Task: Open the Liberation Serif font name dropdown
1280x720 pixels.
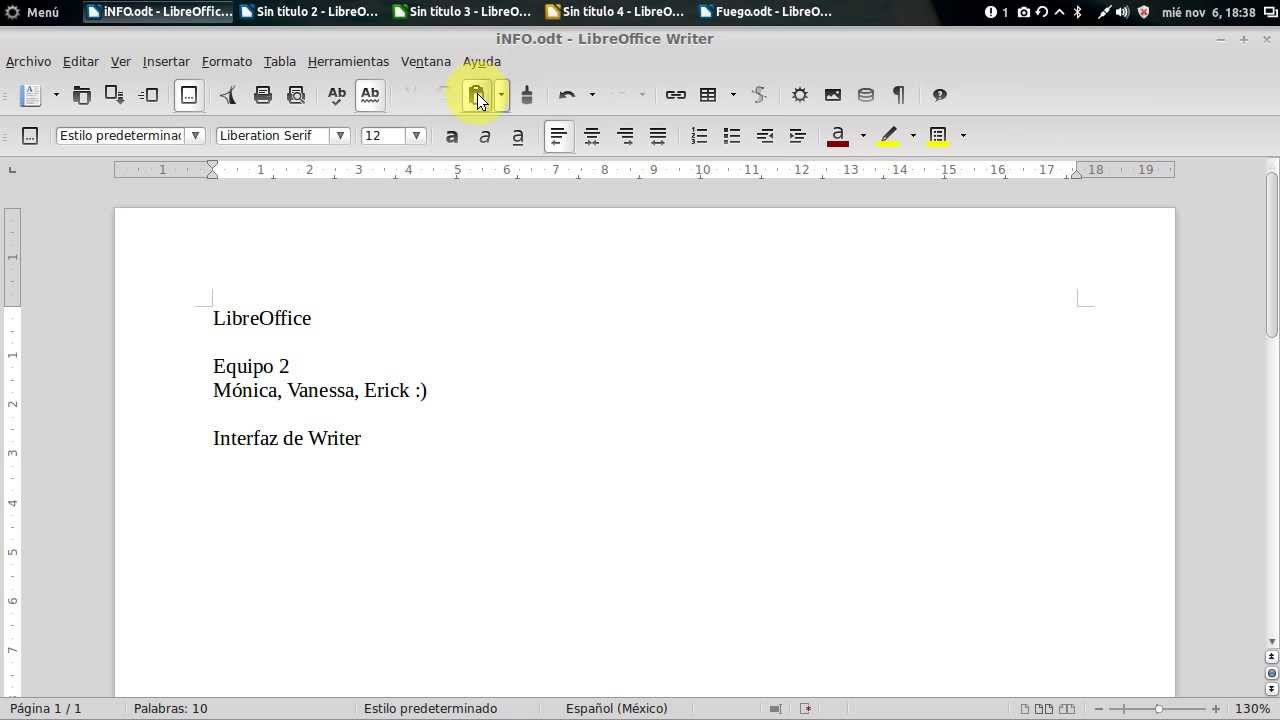Action: click(x=341, y=136)
